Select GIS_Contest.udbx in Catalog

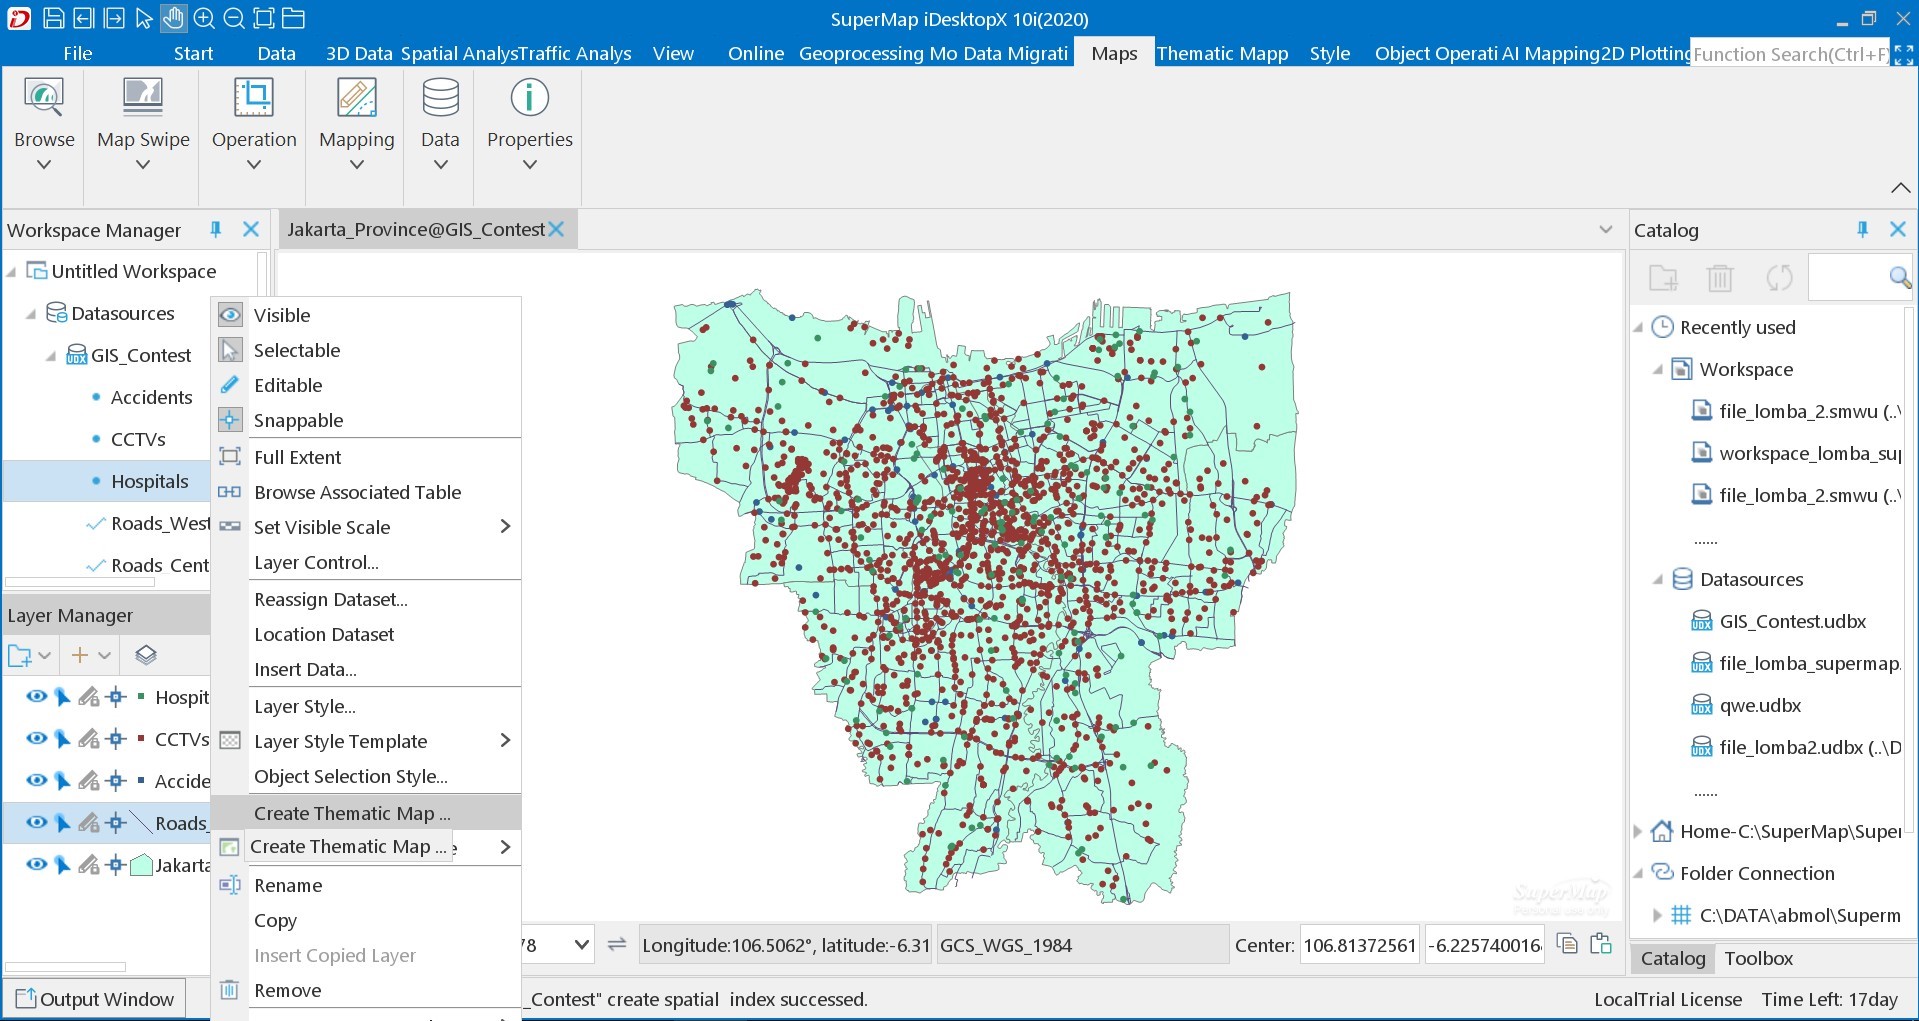(x=1792, y=621)
